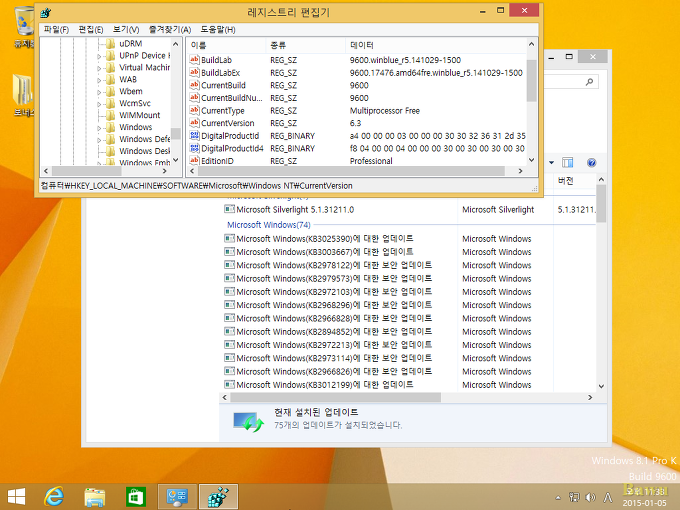The width and height of the screenshot is (680, 510).
Task: Expand the UPnP Device tree node
Action: pyautogui.click(x=99, y=56)
